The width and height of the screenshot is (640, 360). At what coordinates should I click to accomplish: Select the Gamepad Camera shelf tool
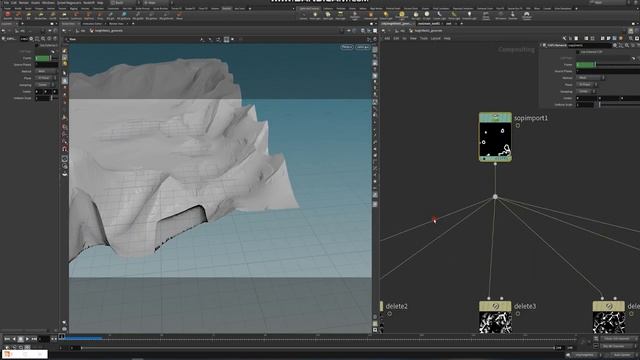click(x=527, y=16)
